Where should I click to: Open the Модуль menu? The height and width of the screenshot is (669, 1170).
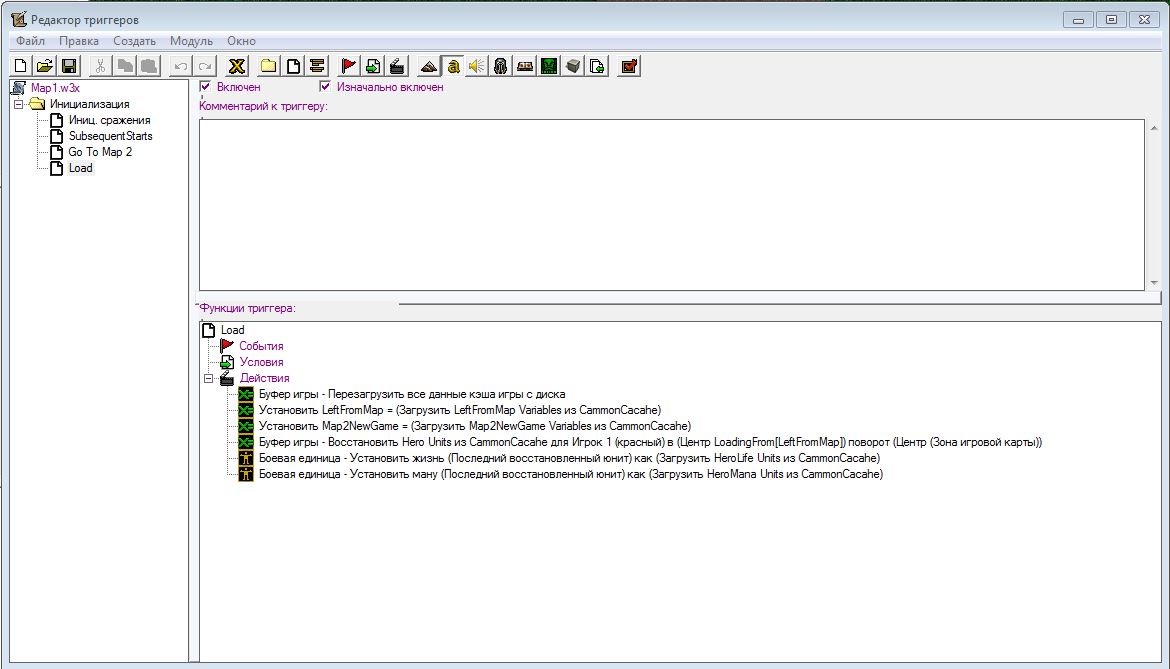point(191,41)
